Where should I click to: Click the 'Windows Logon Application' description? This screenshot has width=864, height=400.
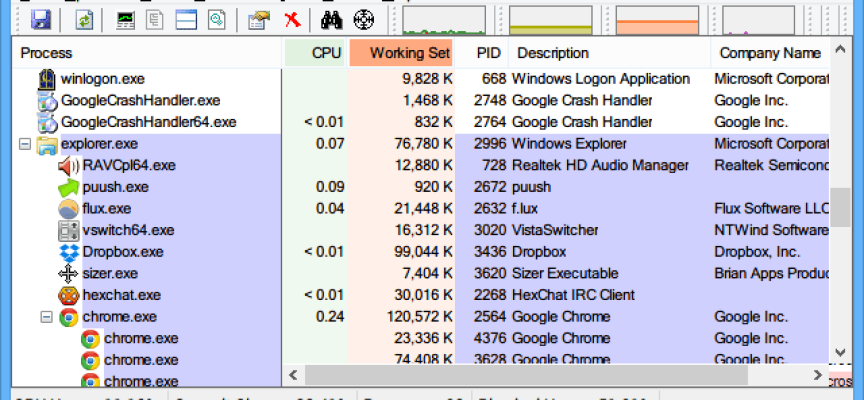pyautogui.click(x=601, y=79)
